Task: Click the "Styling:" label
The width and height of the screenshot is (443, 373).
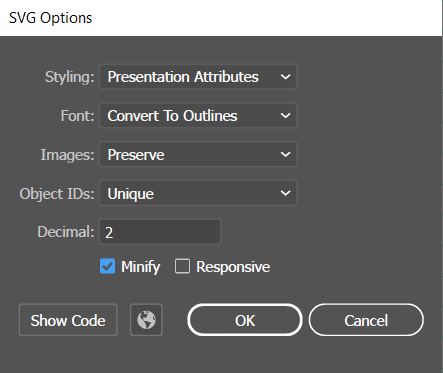Action: (70, 77)
